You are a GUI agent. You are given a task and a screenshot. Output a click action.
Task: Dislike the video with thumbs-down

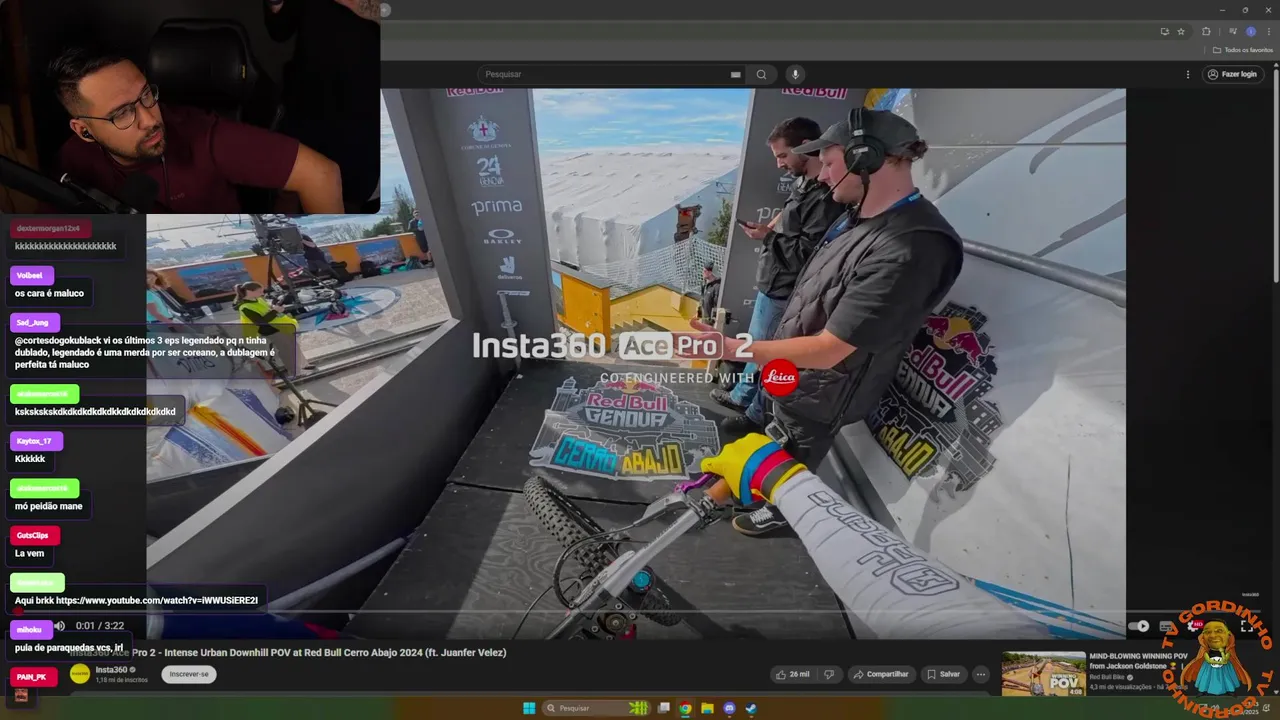coord(829,674)
